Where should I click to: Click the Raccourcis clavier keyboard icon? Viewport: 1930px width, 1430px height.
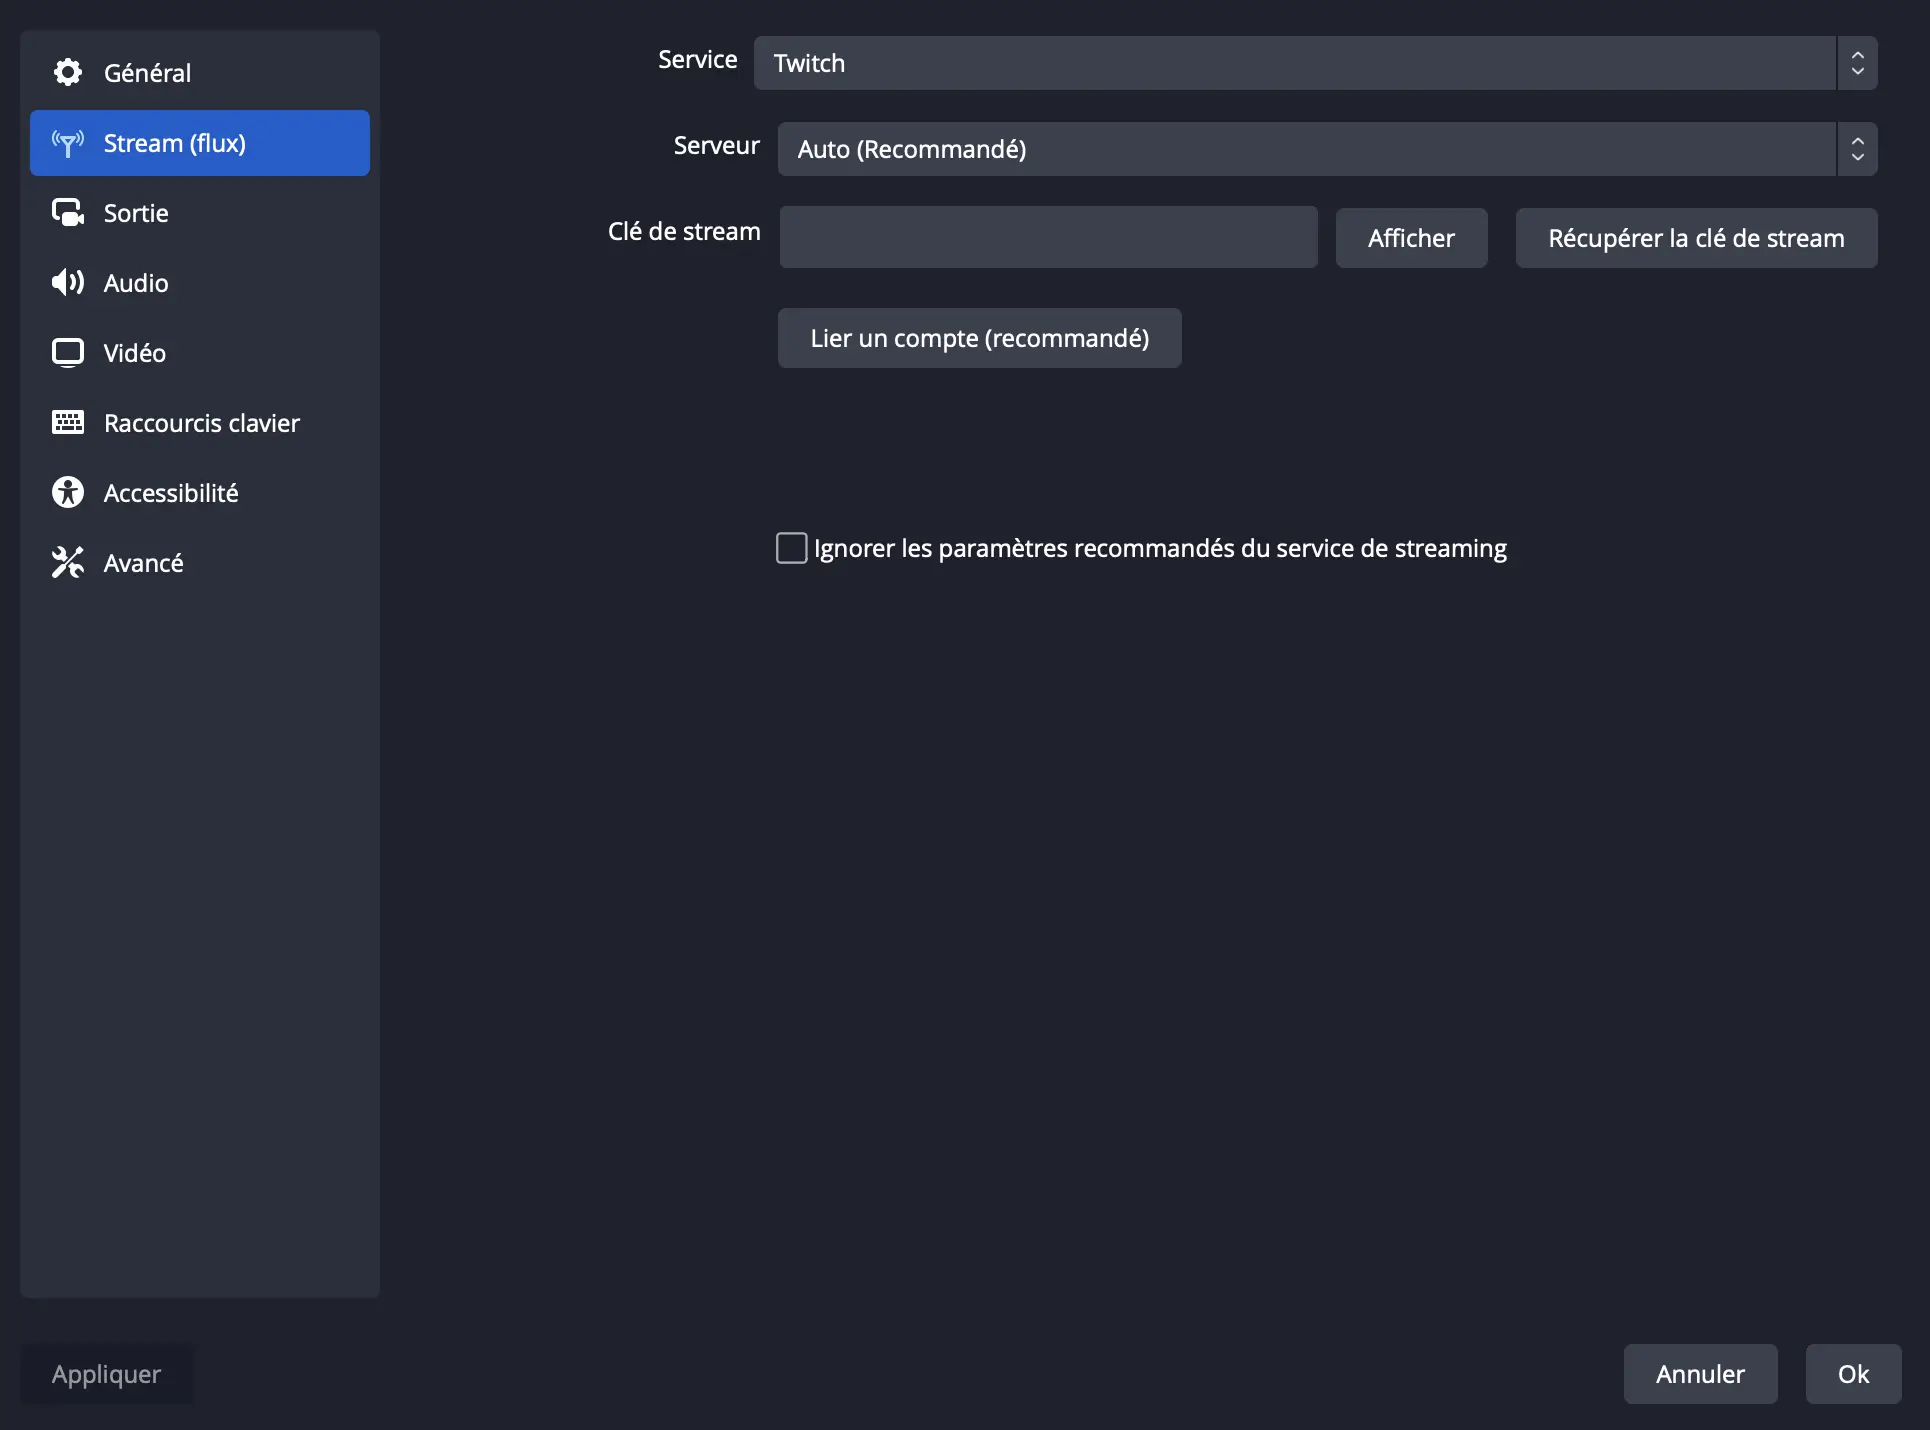tap(67, 422)
